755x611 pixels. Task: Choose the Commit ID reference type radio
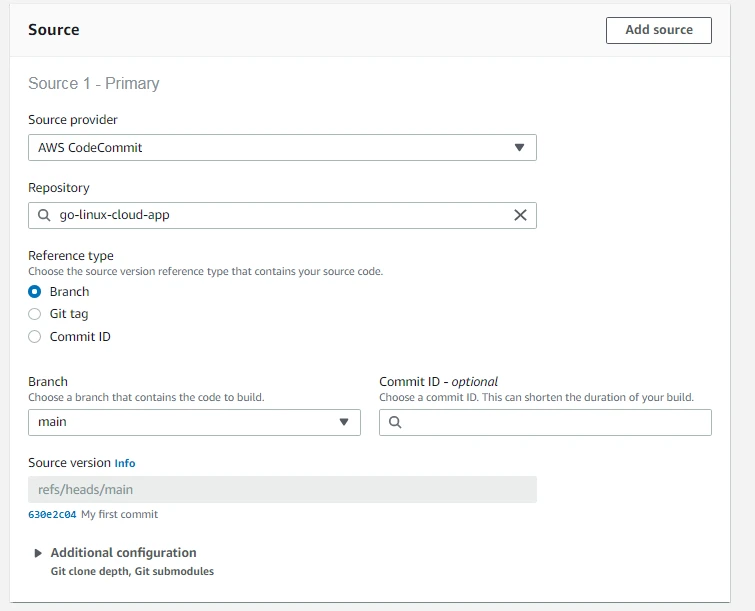[x=35, y=337]
